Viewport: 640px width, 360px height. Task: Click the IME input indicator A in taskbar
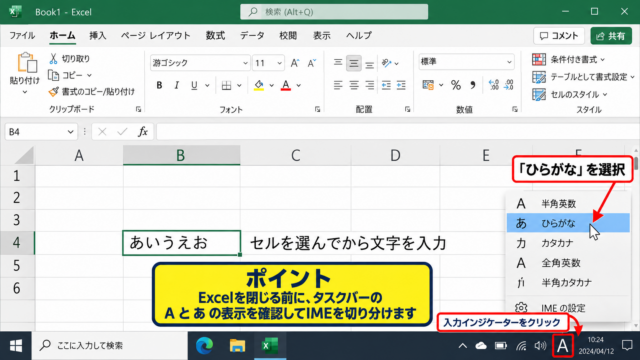point(562,346)
